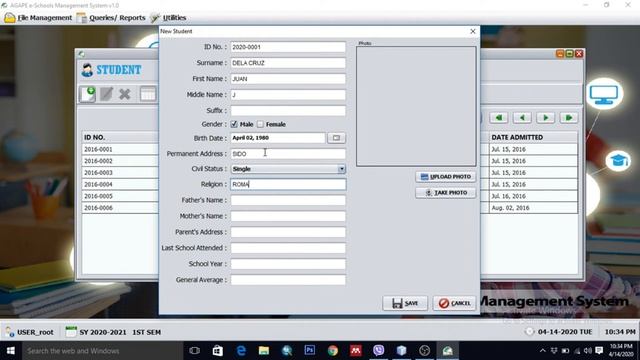Click the Religion field
Viewport: 640px width, 360px height.
288,184
